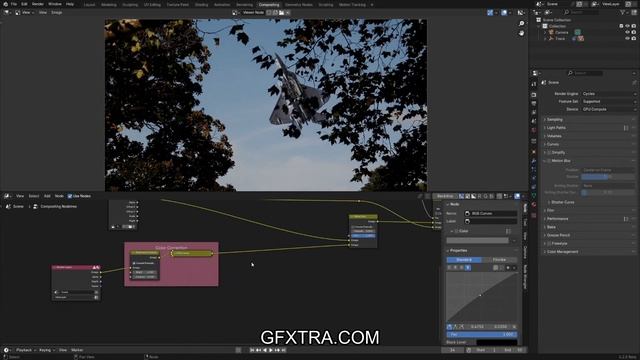Expand the Color Management panel
Image resolution: width=640 pixels, height=360 pixels.
point(562,252)
